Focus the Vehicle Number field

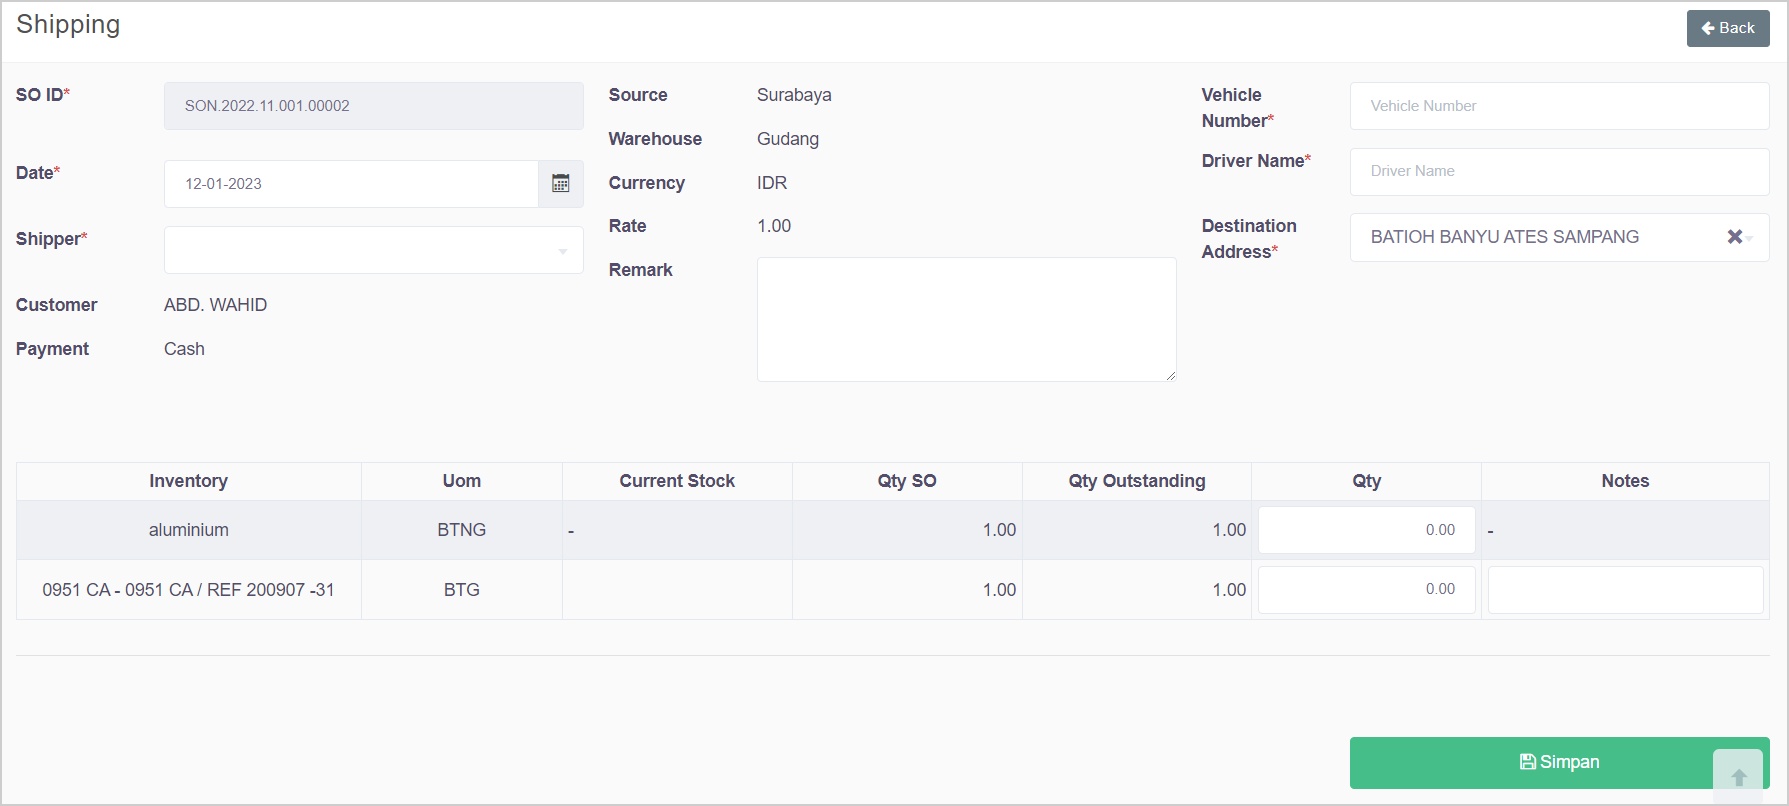click(x=1558, y=106)
